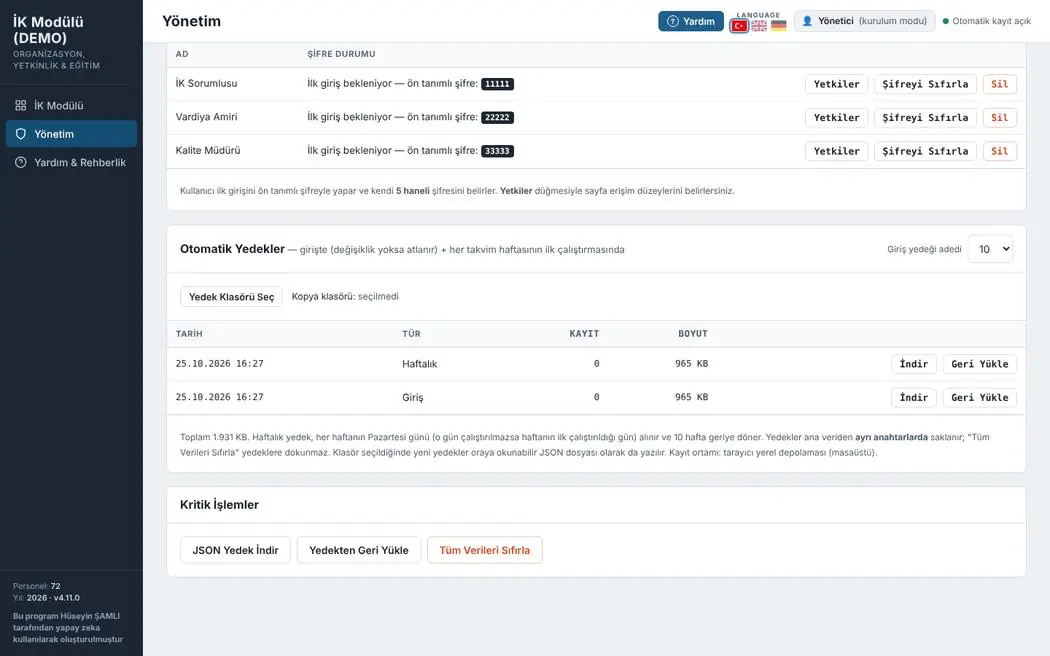Open the Yönetici (kurulum modu) account button

coord(865,21)
